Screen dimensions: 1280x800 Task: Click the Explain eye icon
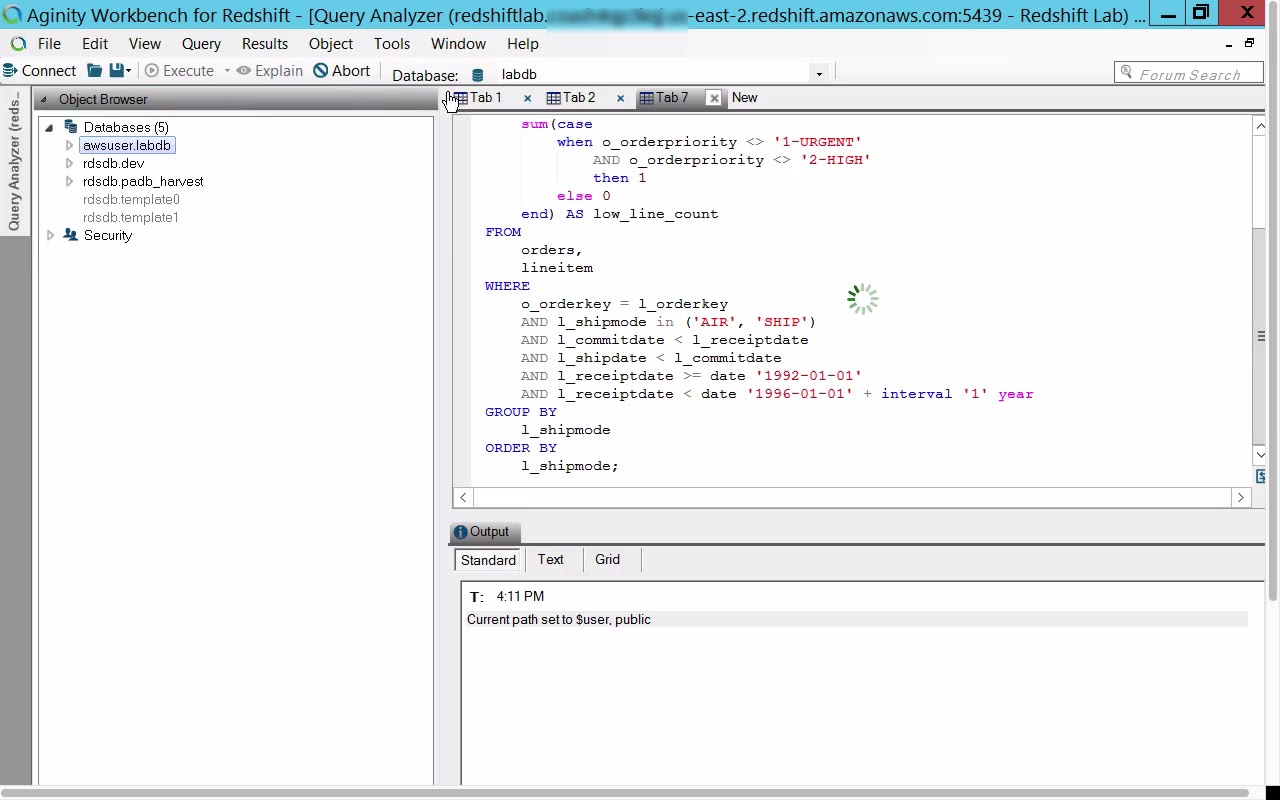(x=244, y=71)
